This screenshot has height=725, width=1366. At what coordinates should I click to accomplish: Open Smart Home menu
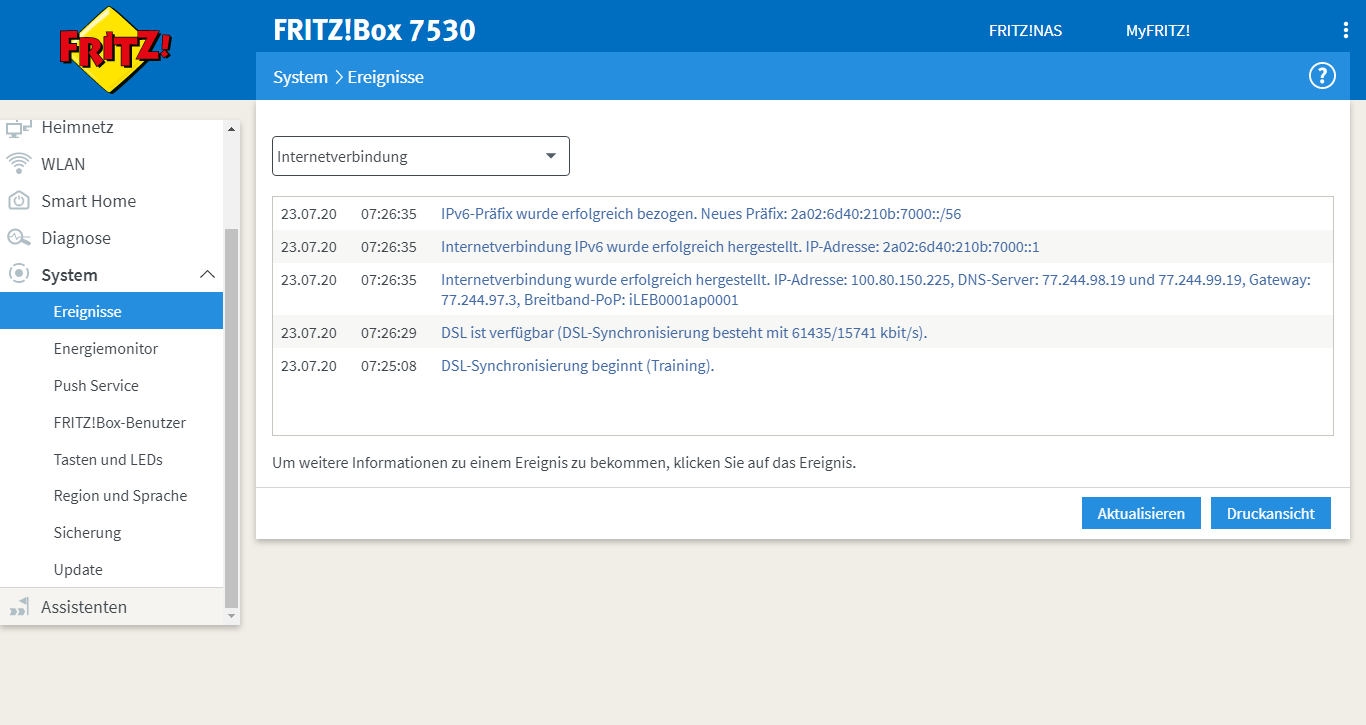pyautogui.click(x=88, y=201)
